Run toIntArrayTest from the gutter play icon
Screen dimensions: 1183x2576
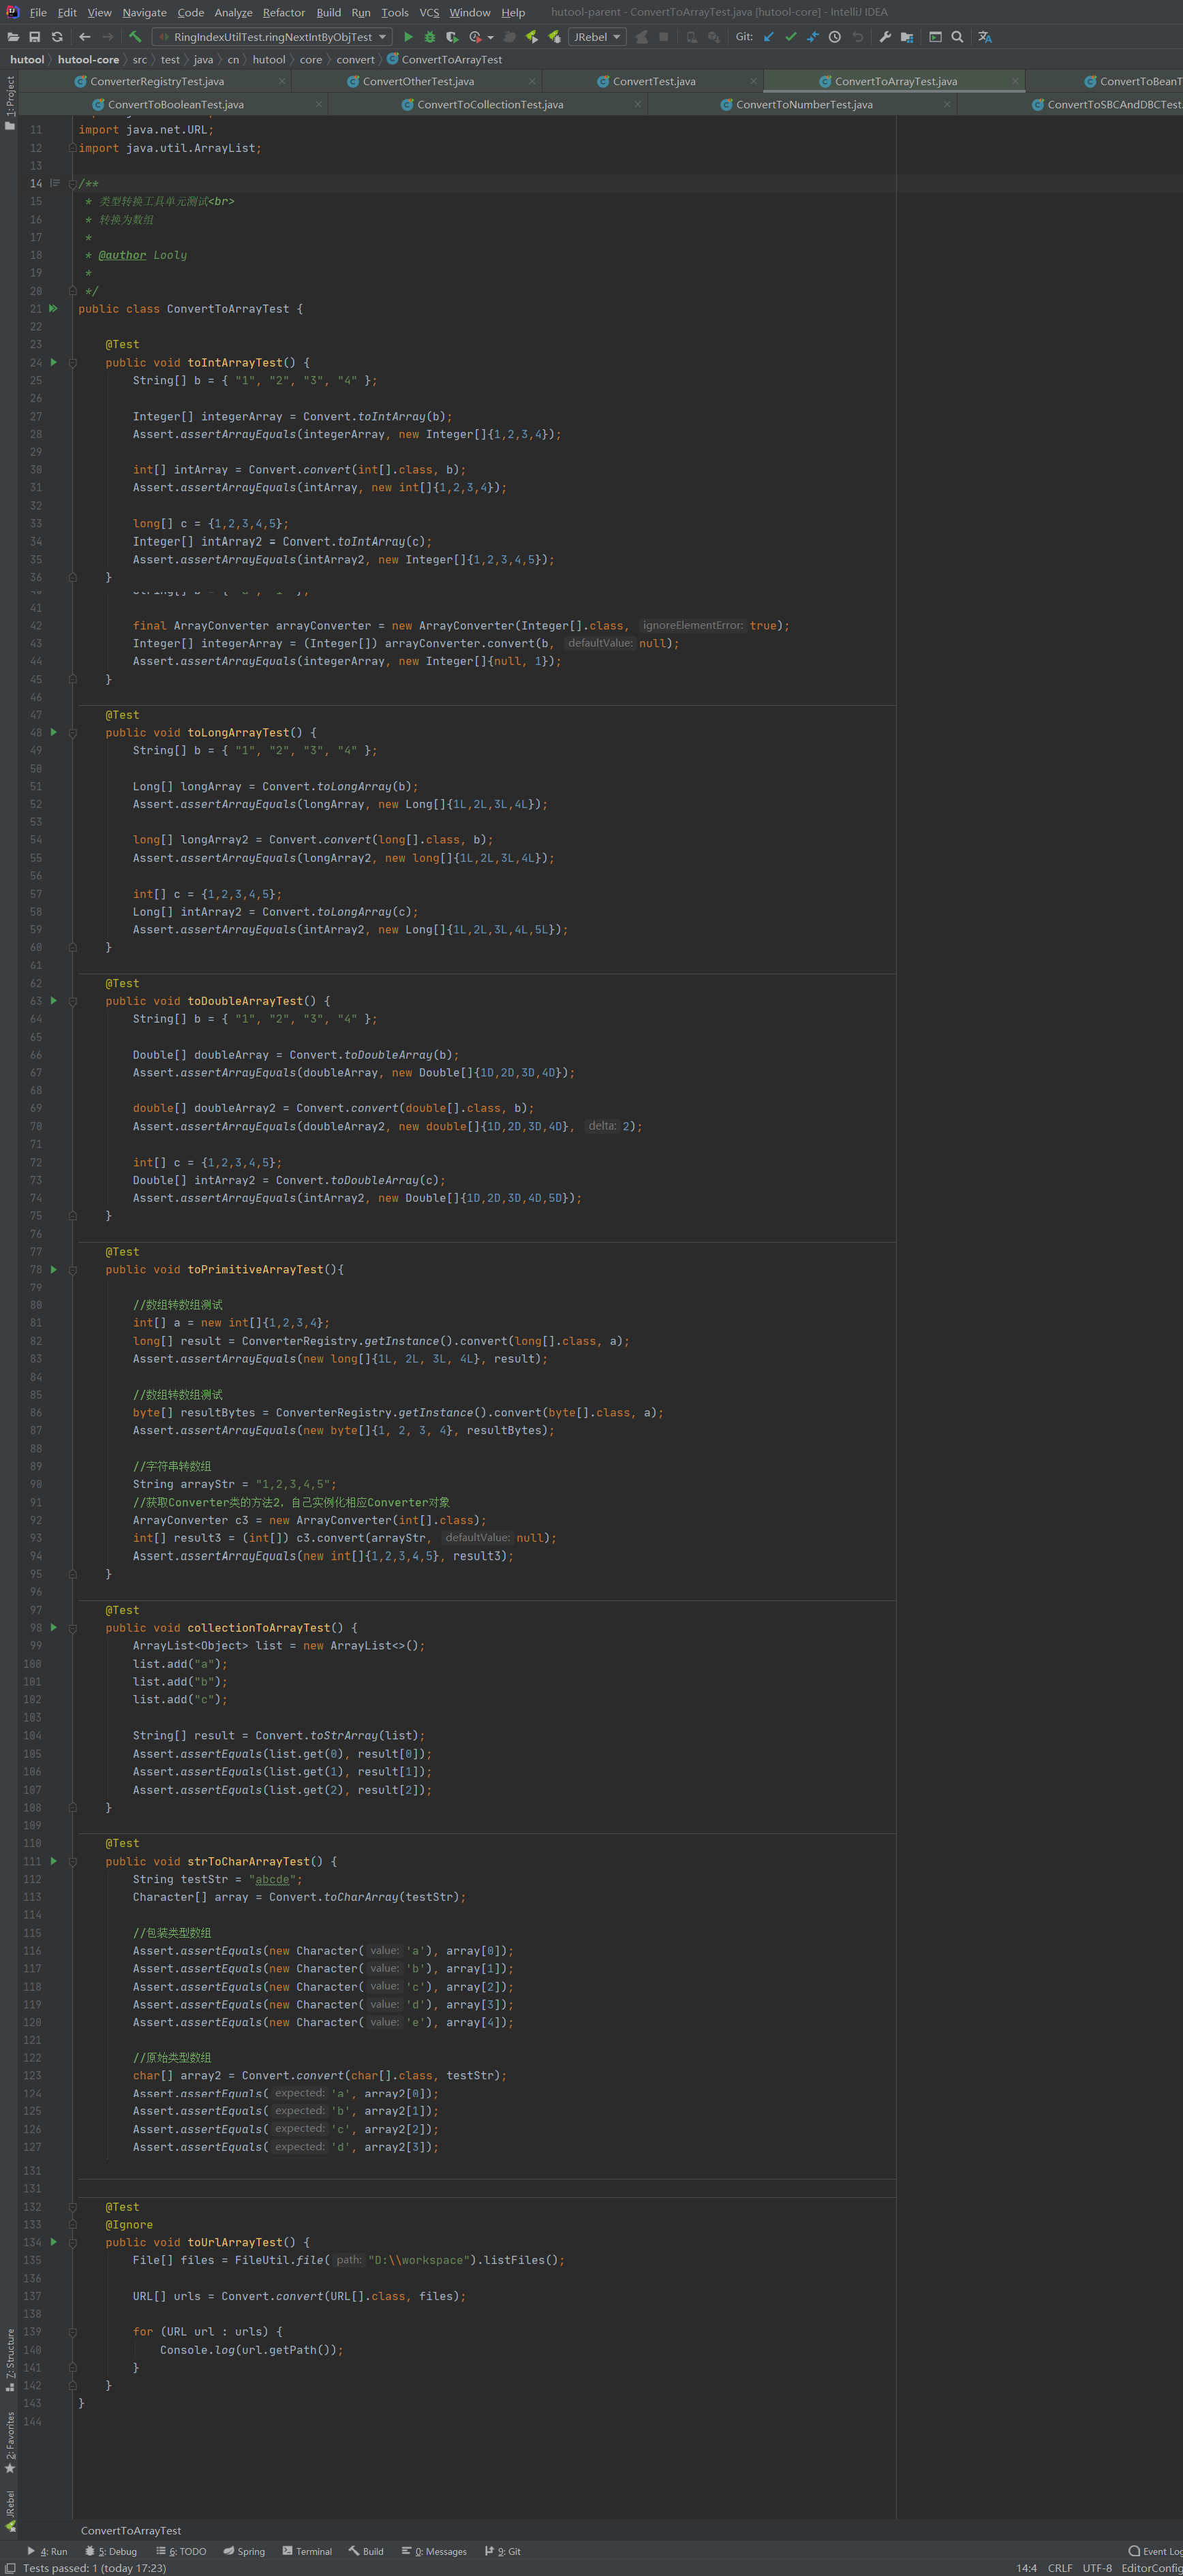[x=53, y=362]
